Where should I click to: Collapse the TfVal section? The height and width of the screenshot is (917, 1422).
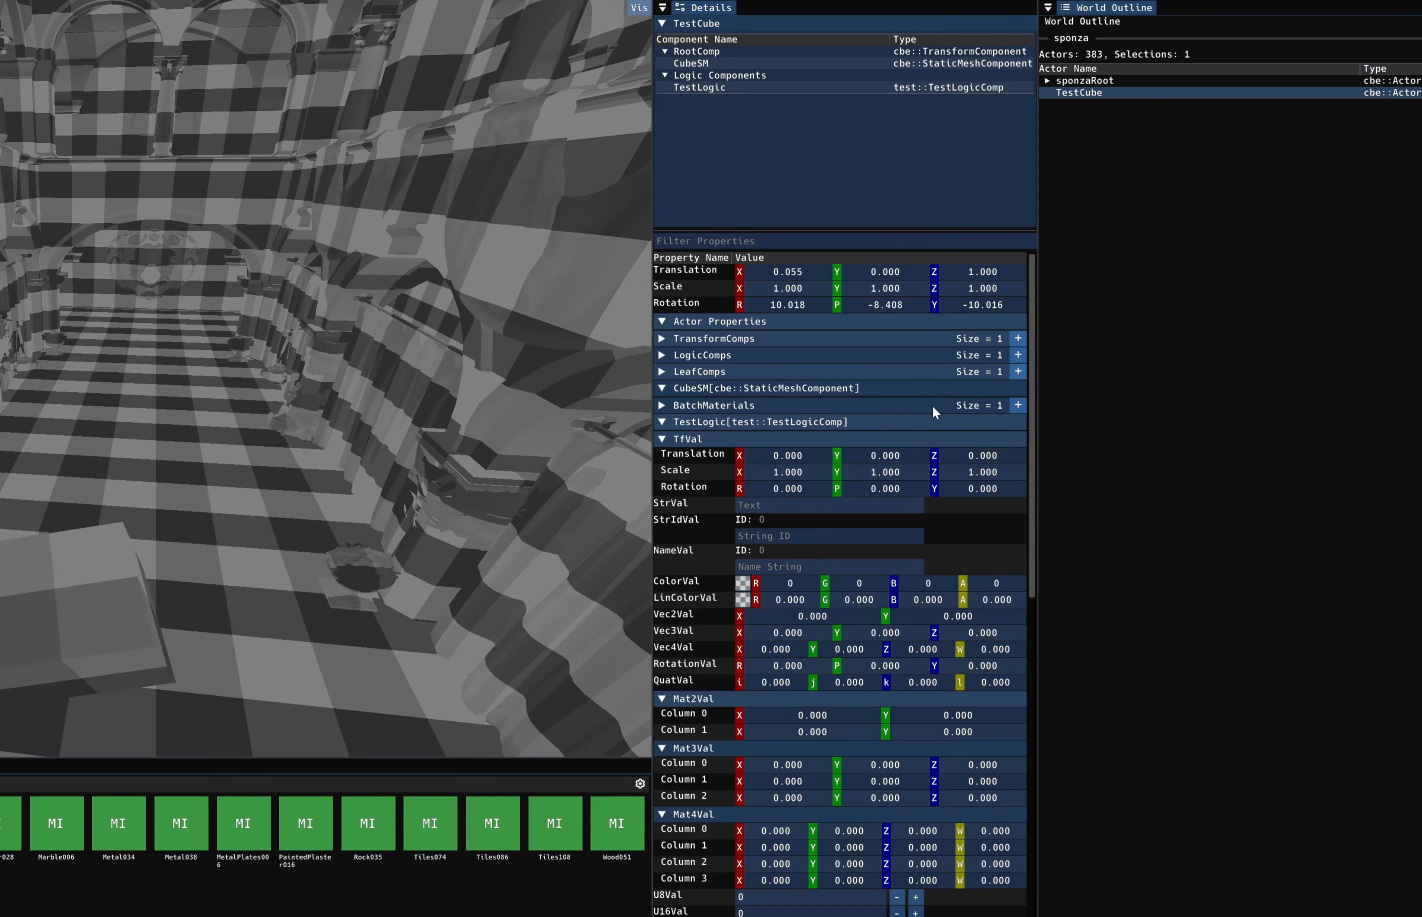[662, 439]
